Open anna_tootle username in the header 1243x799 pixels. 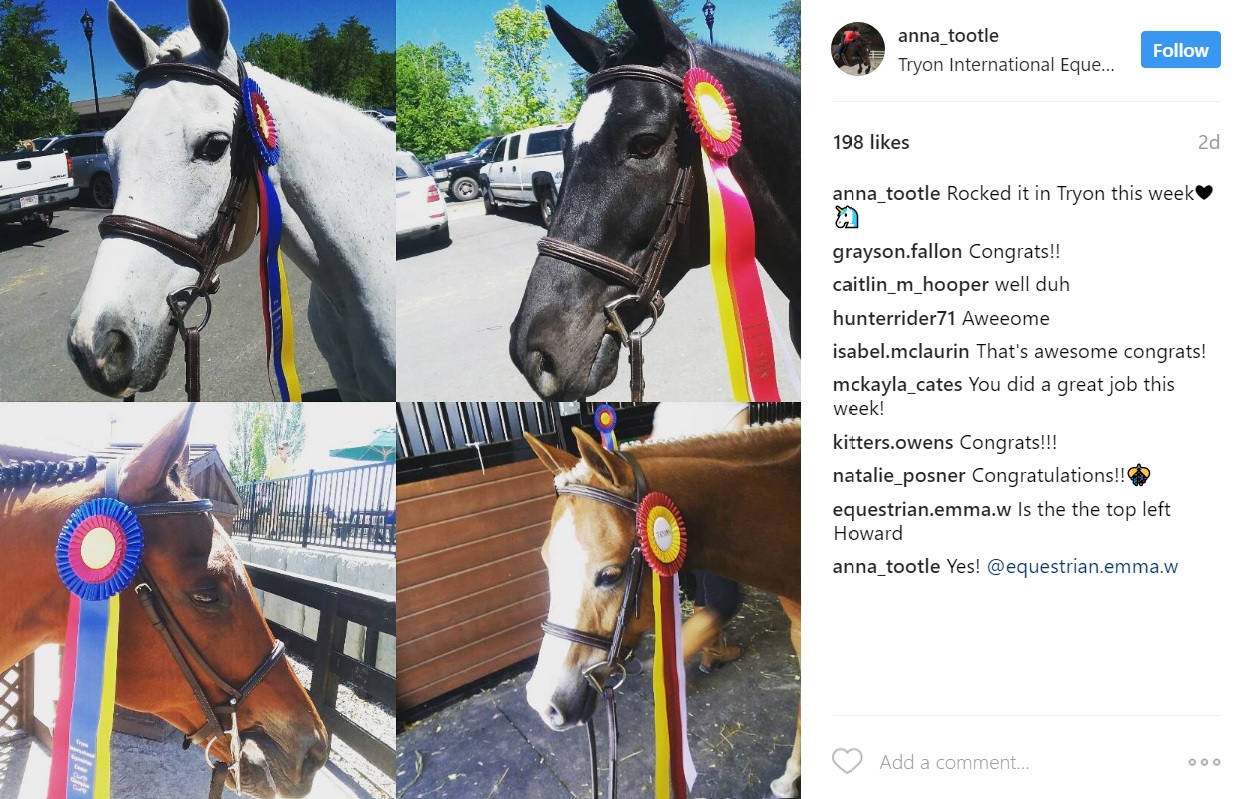click(x=948, y=36)
